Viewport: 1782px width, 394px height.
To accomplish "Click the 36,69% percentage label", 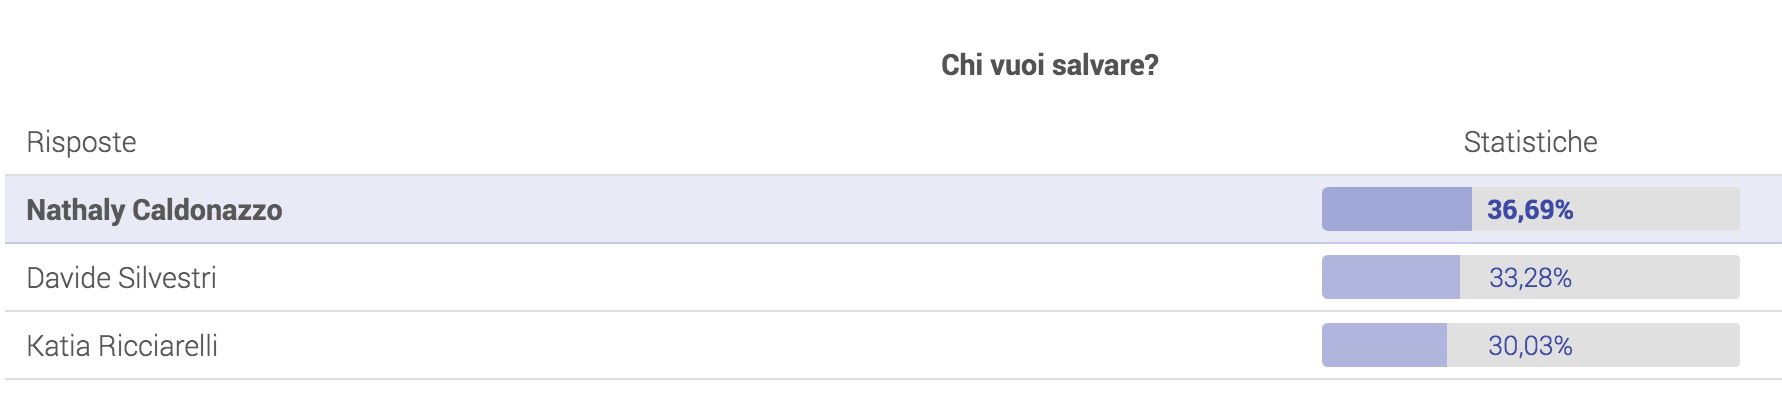I will (x=1530, y=210).
